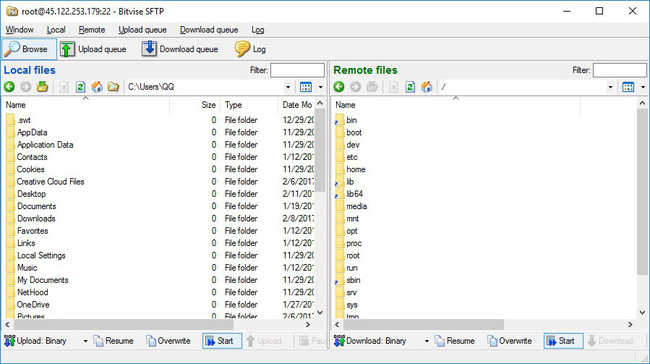Open remote path history dropdown
650x364 pixels.
[610, 87]
